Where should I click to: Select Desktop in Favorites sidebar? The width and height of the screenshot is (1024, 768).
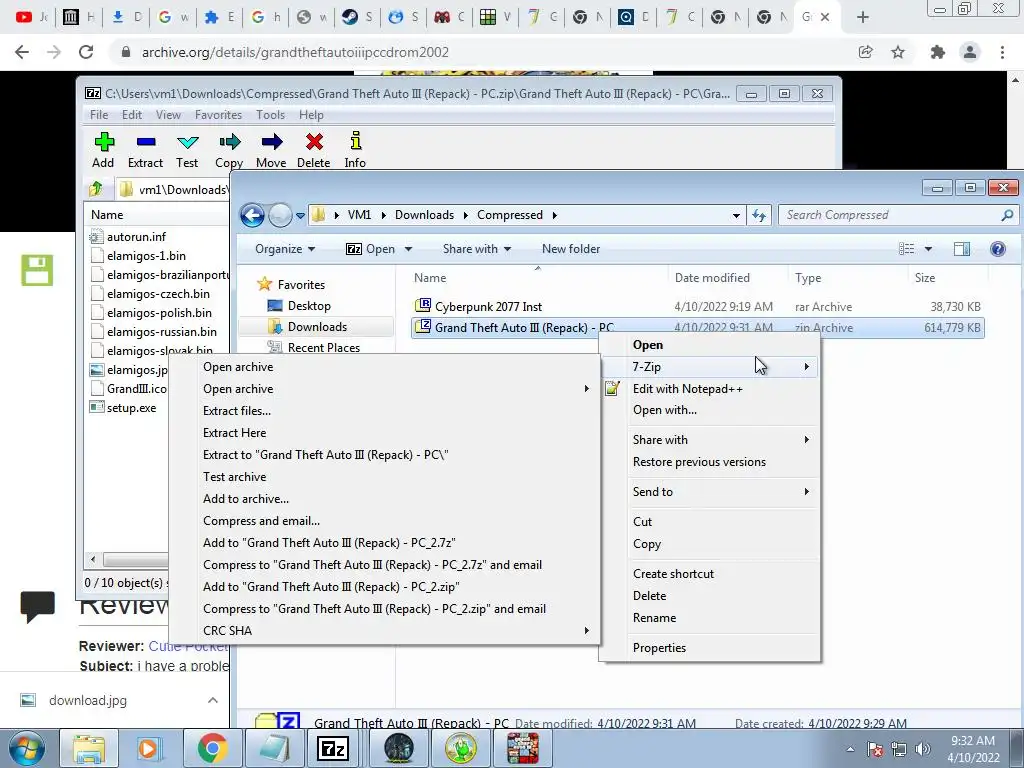point(309,306)
